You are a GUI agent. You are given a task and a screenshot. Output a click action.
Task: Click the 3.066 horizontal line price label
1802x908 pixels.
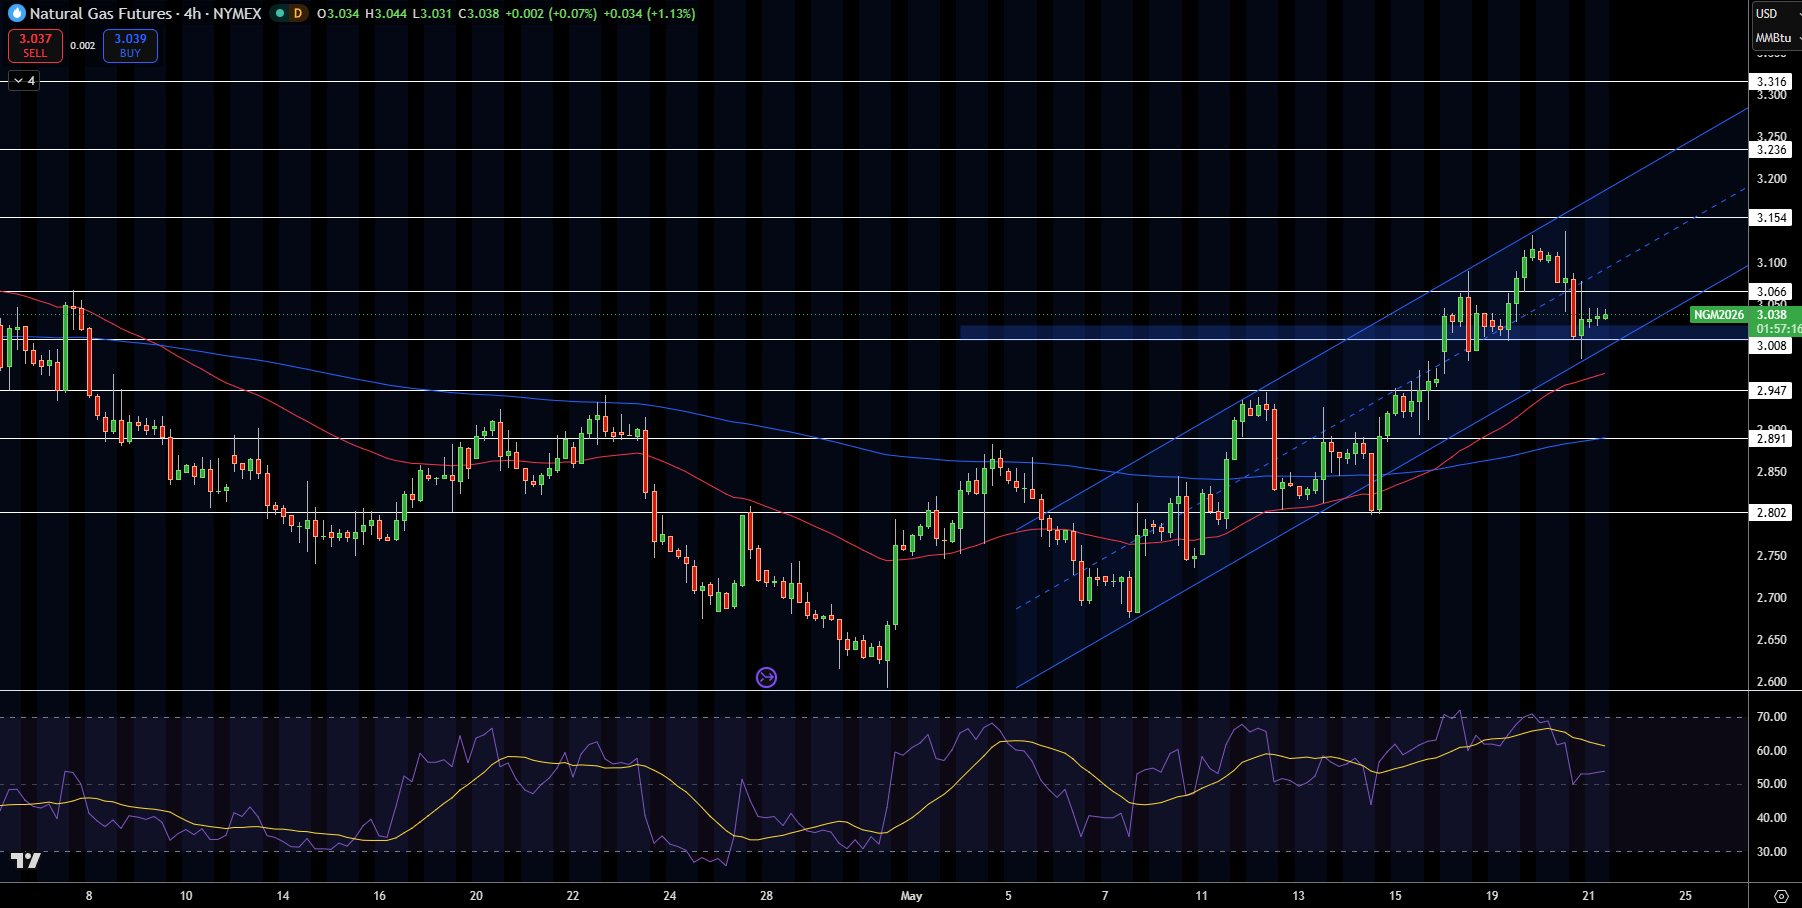tap(1772, 292)
